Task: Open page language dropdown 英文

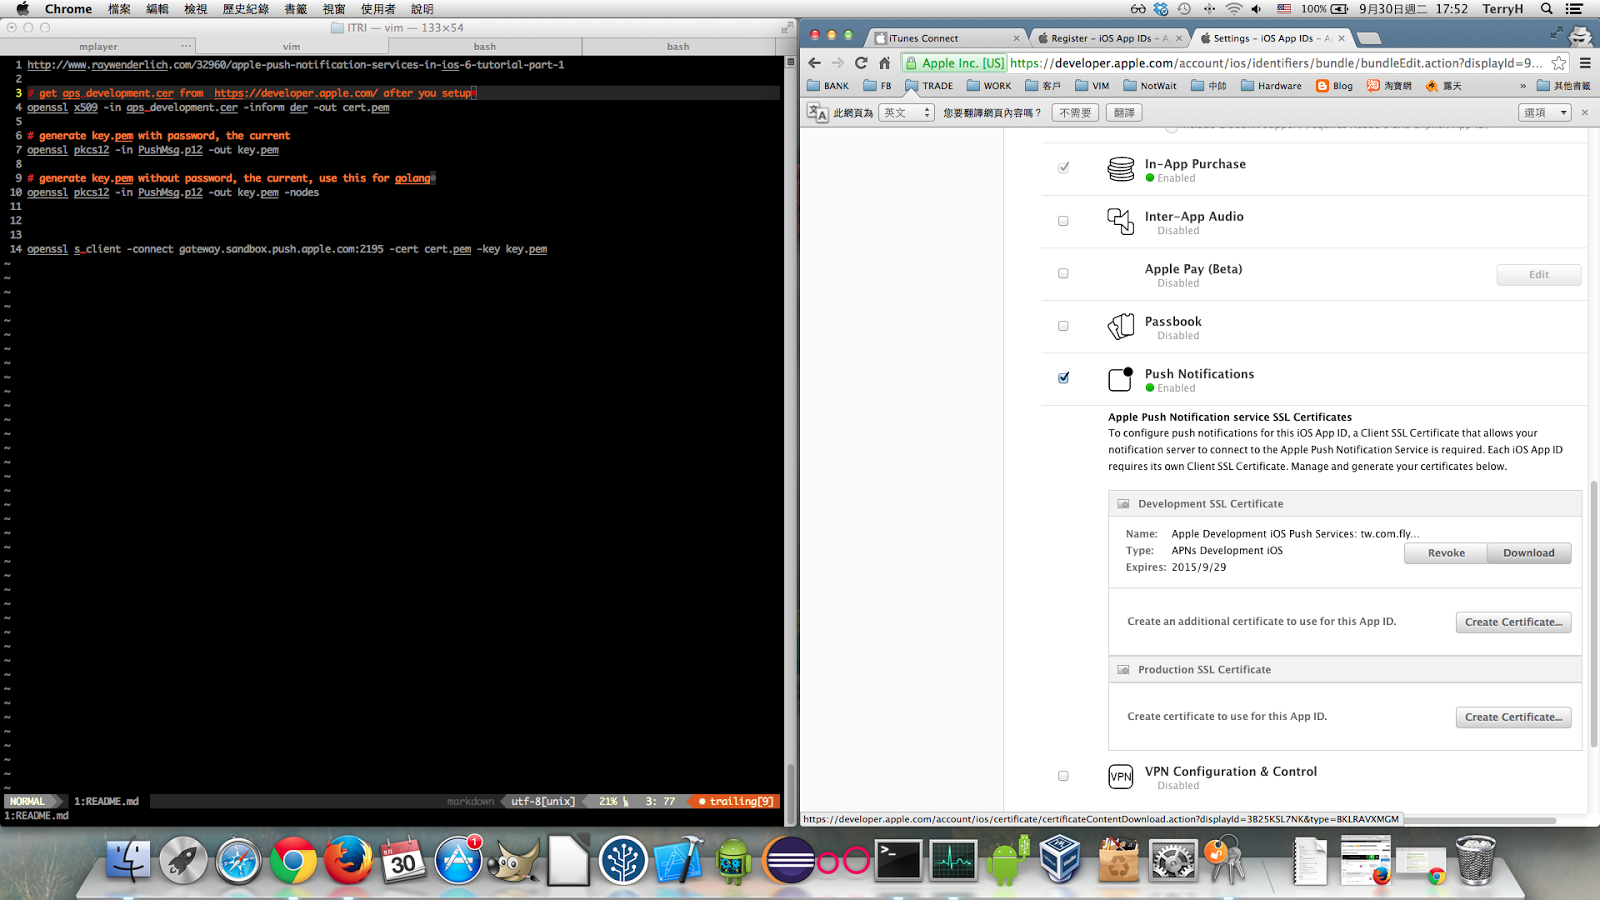Action: click(907, 113)
